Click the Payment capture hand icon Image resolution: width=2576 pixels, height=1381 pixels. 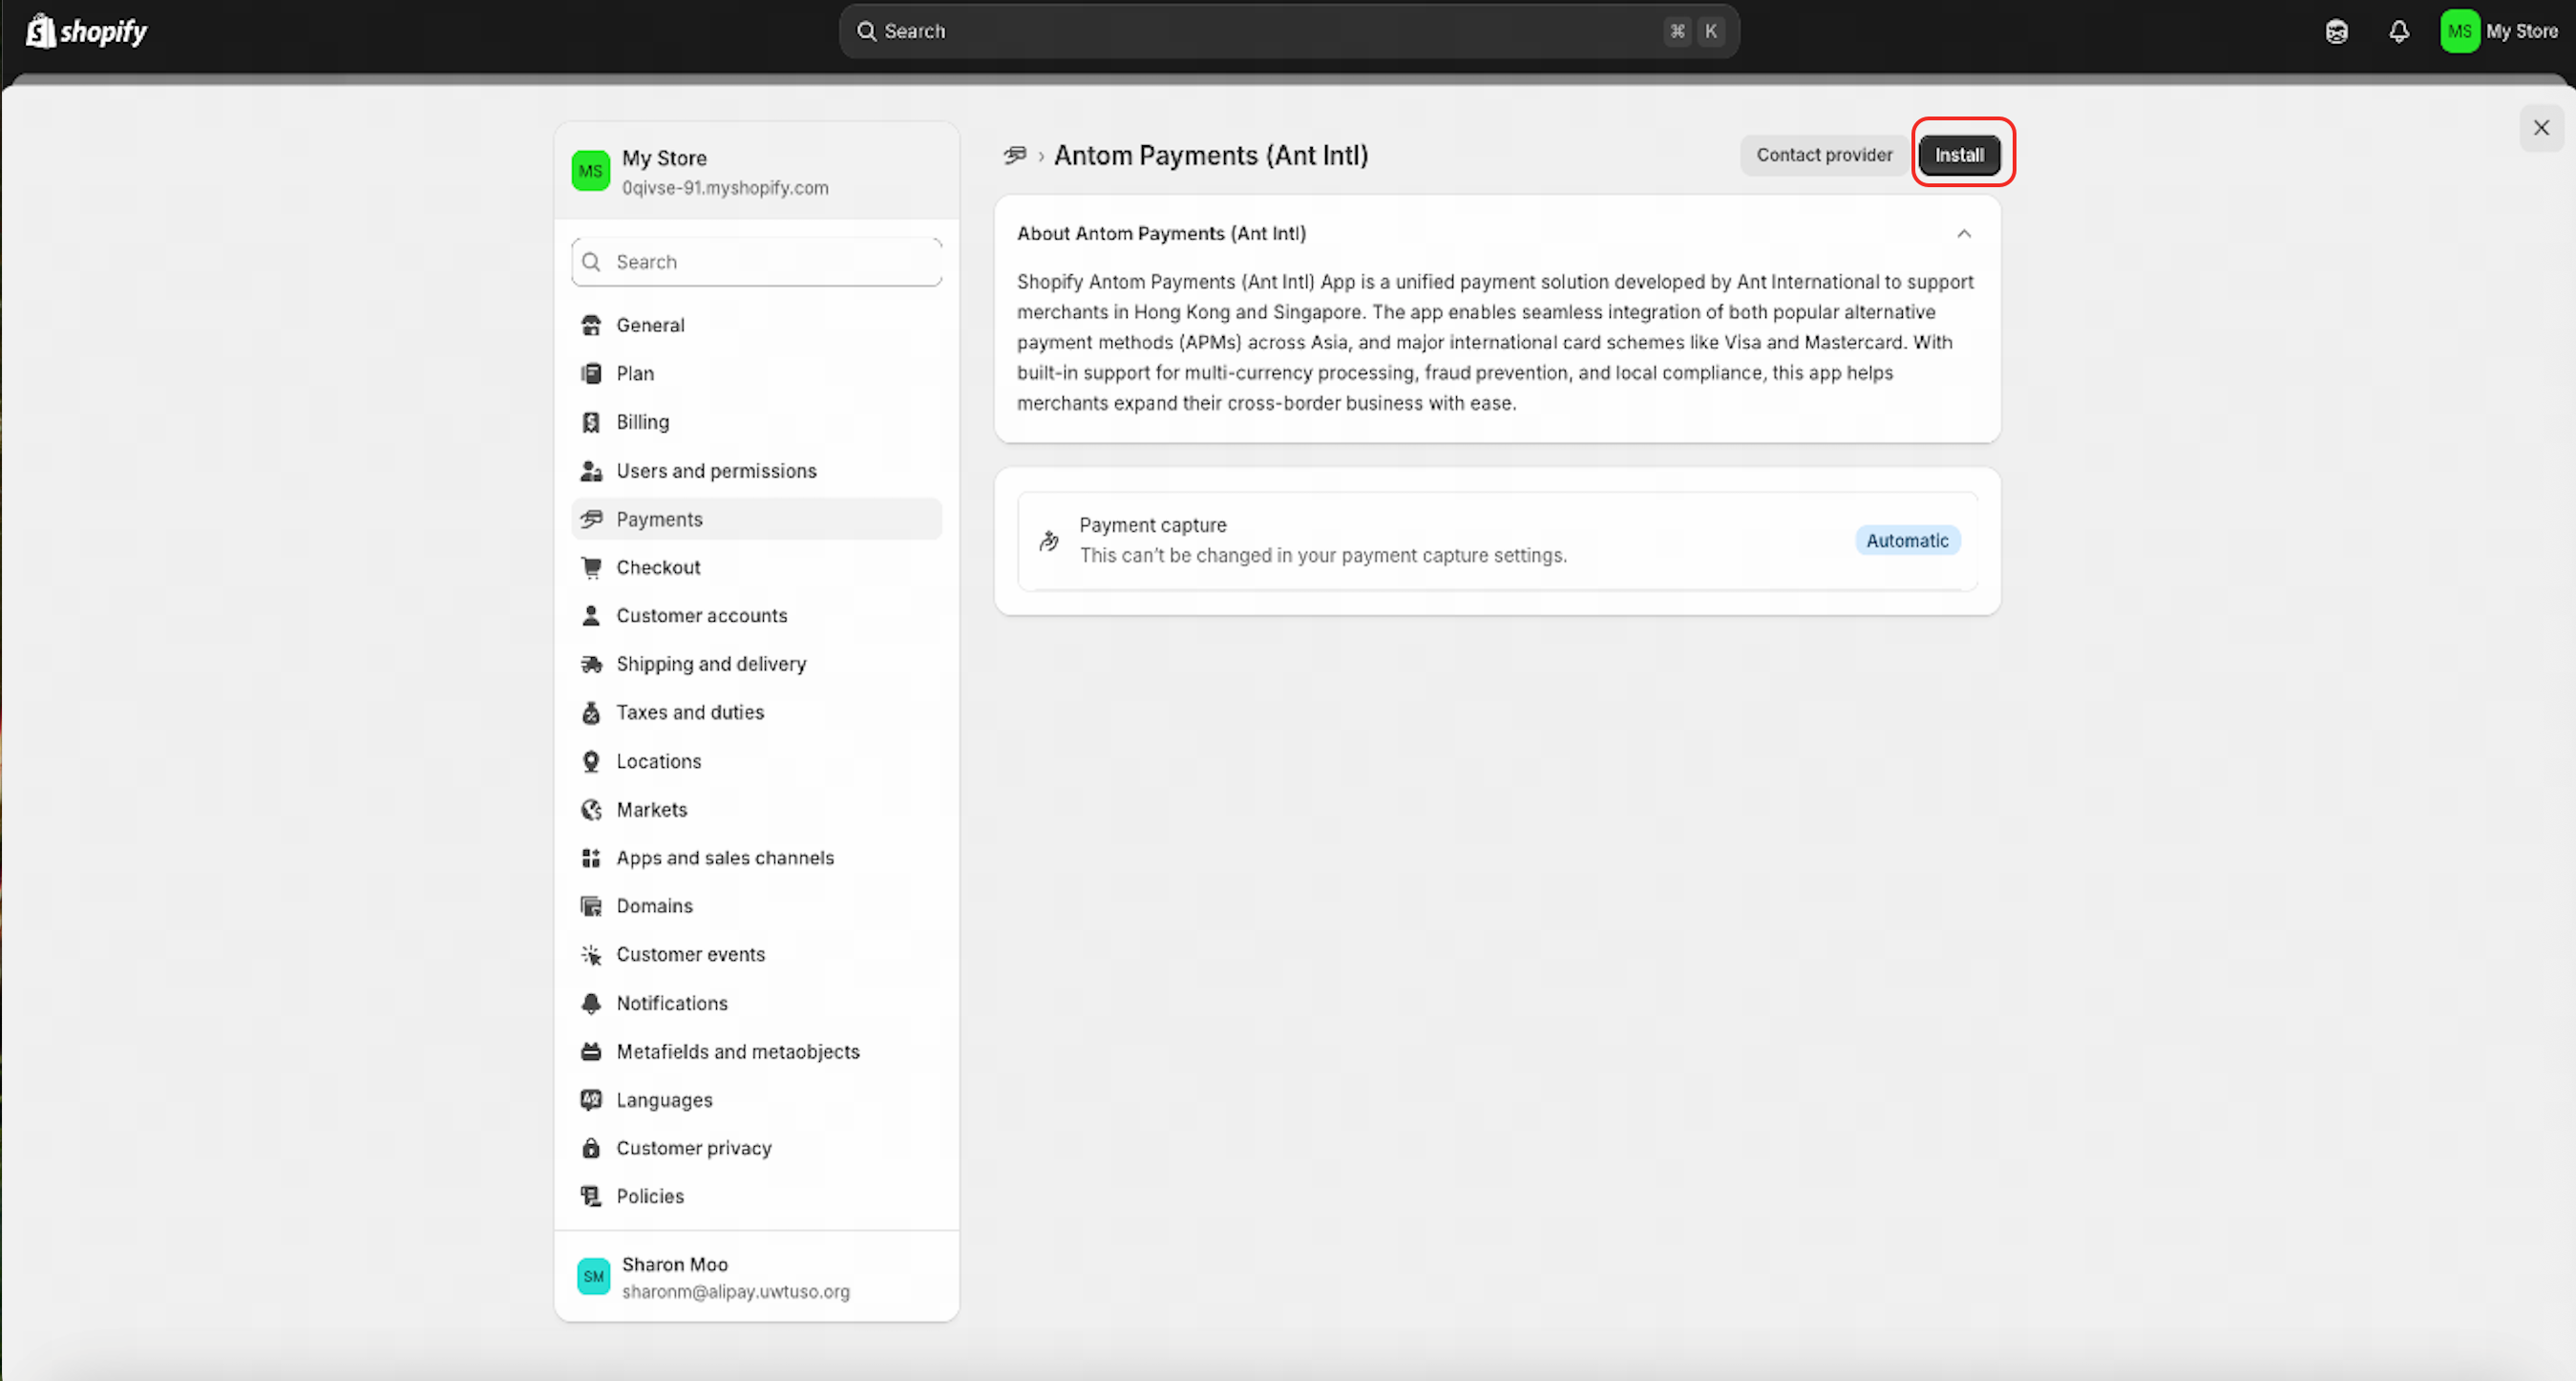1049,541
